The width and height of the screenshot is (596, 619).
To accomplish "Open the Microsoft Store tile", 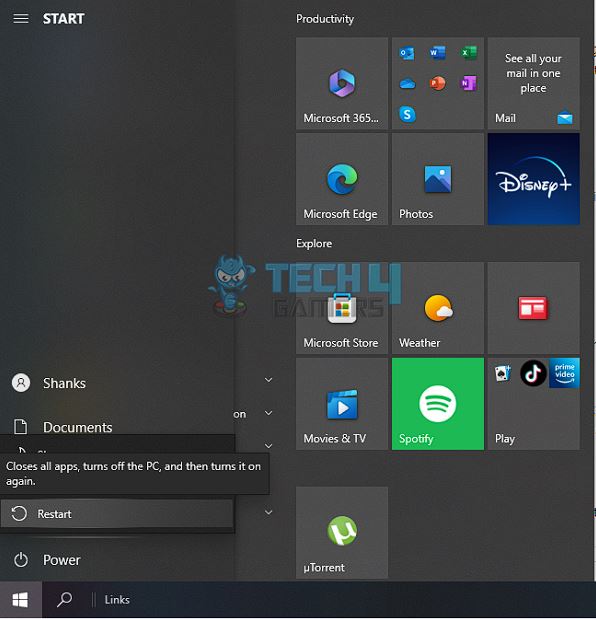I will tap(342, 308).
